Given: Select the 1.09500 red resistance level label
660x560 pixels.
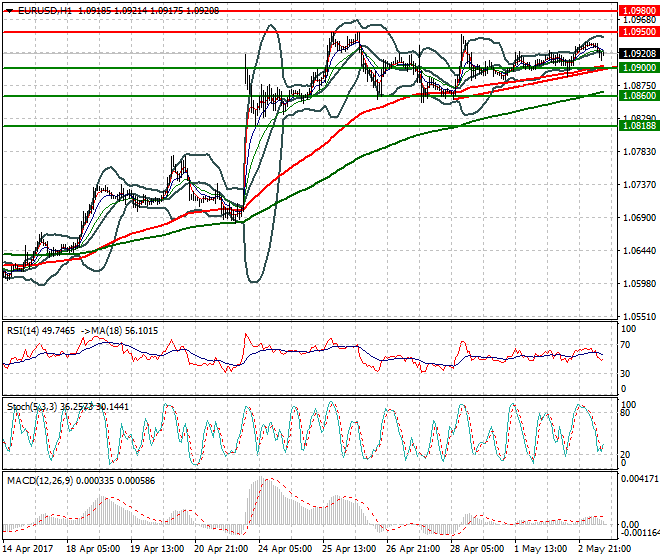Looking at the screenshot, I should click(x=639, y=32).
